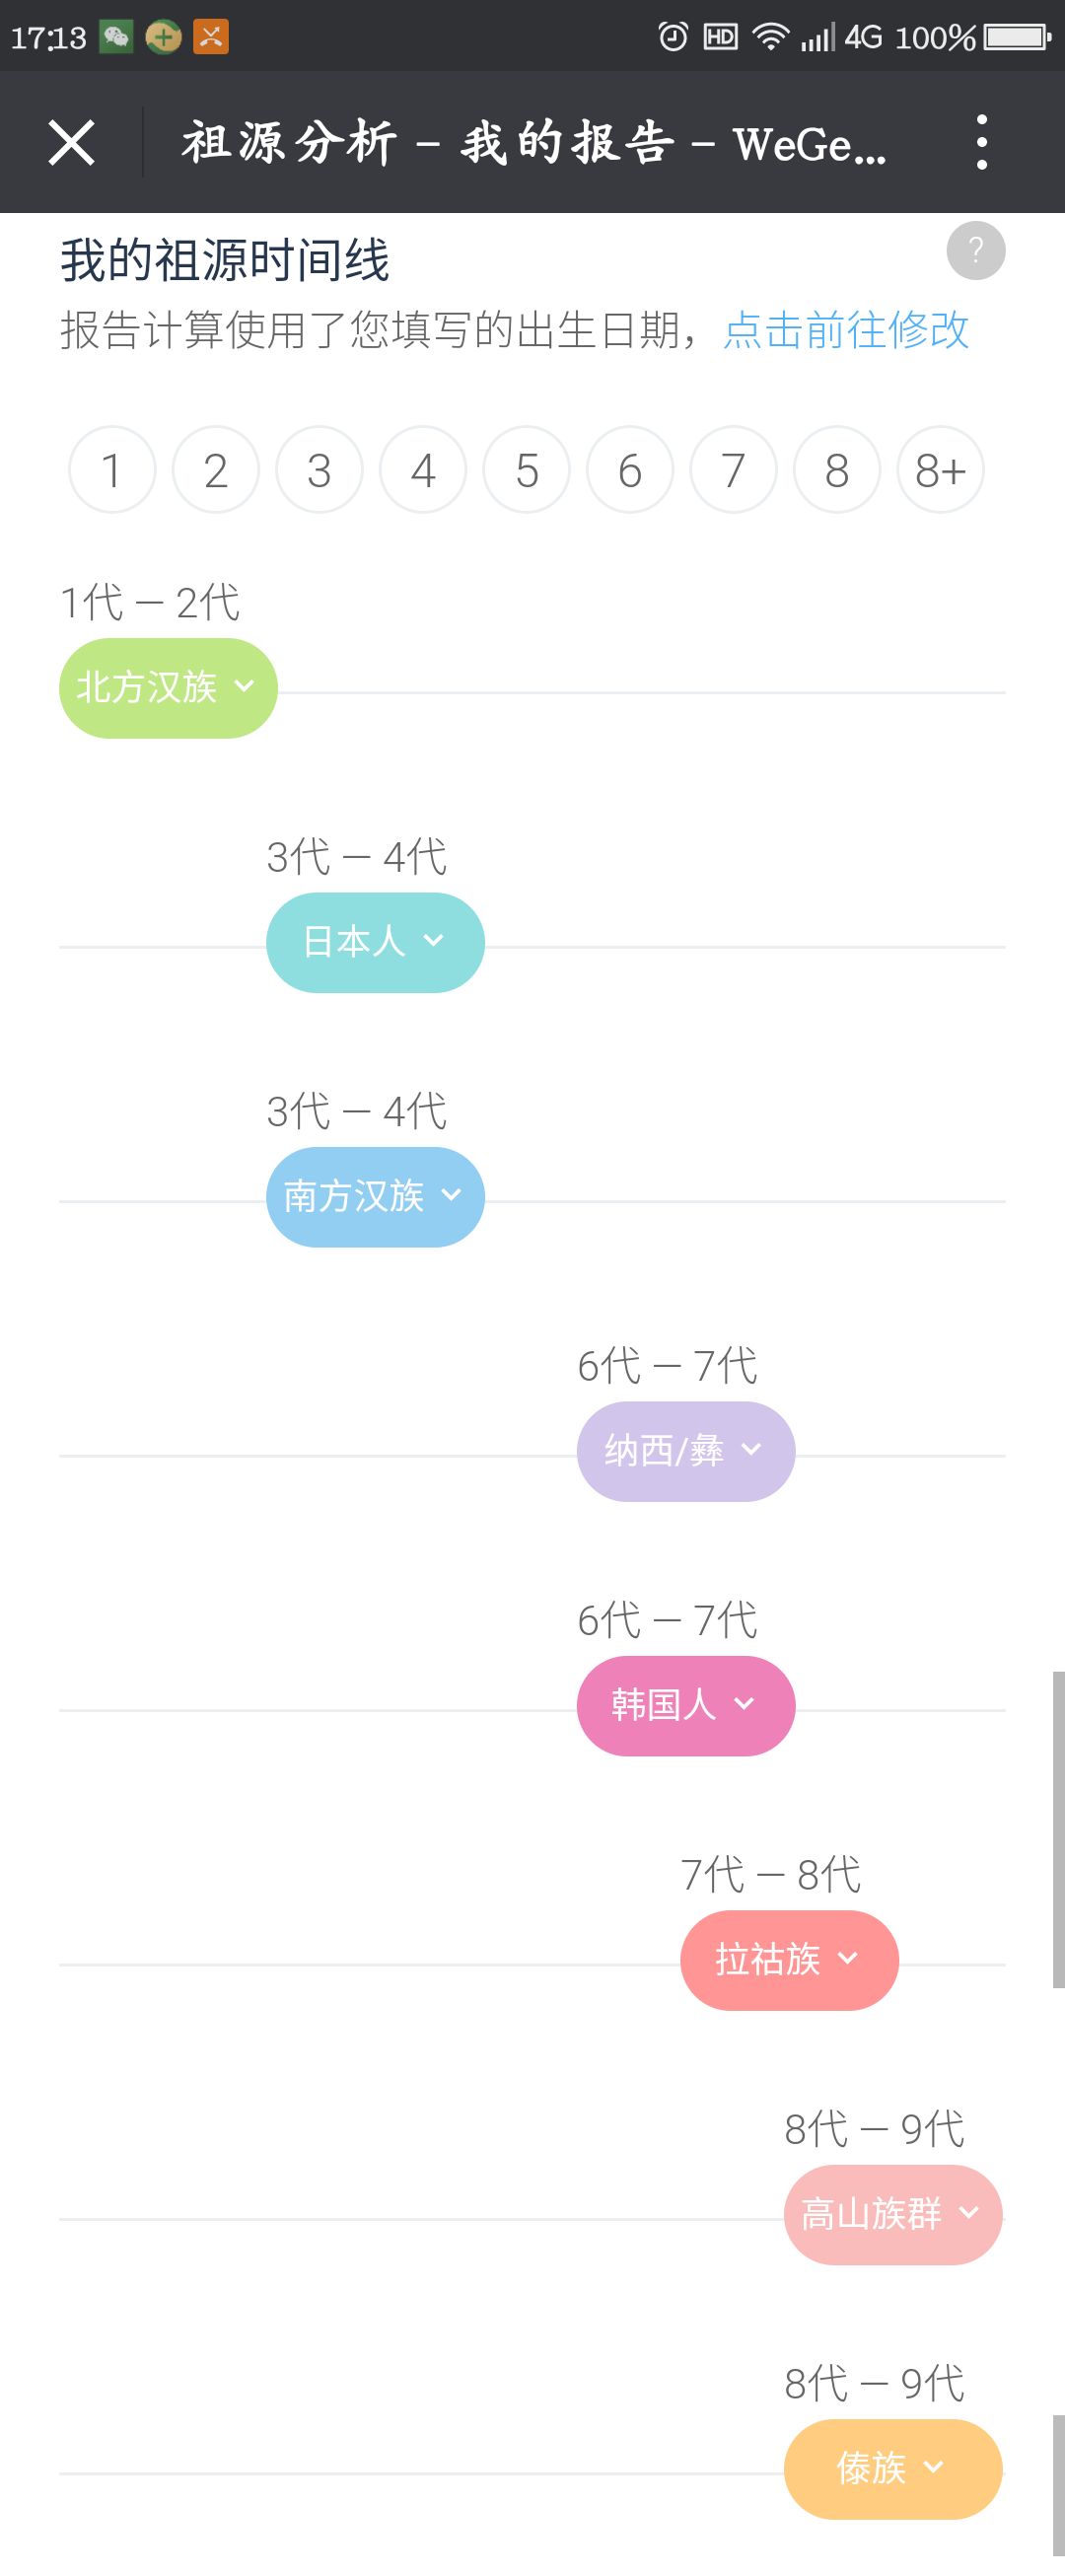This screenshot has width=1065, height=2576.
Task: Expand the 韩国人 ancestry pill
Action: pyautogui.click(x=686, y=1706)
